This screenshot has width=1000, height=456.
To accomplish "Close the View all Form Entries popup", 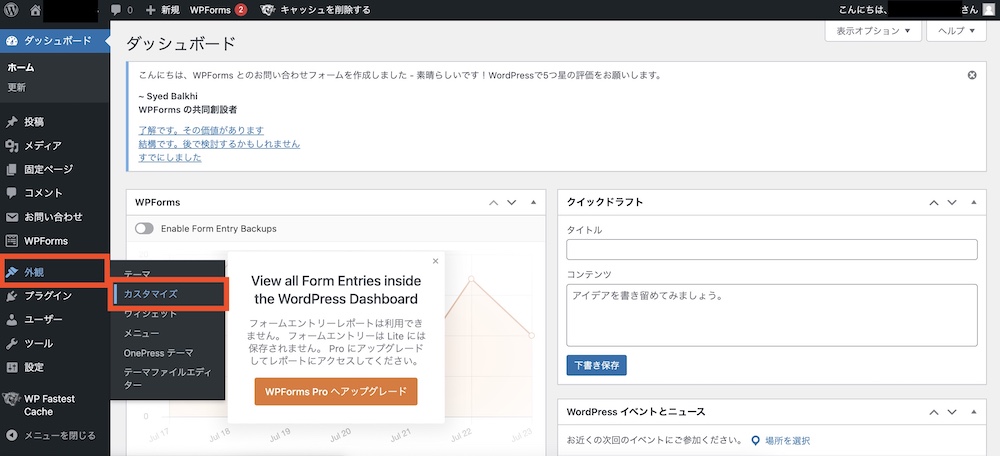I will pyautogui.click(x=436, y=261).
